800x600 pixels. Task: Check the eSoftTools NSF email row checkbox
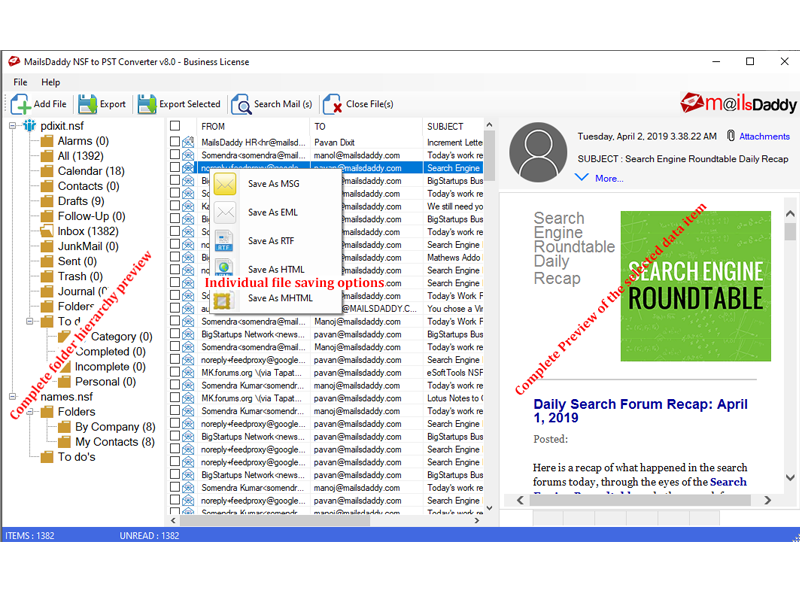coord(175,372)
